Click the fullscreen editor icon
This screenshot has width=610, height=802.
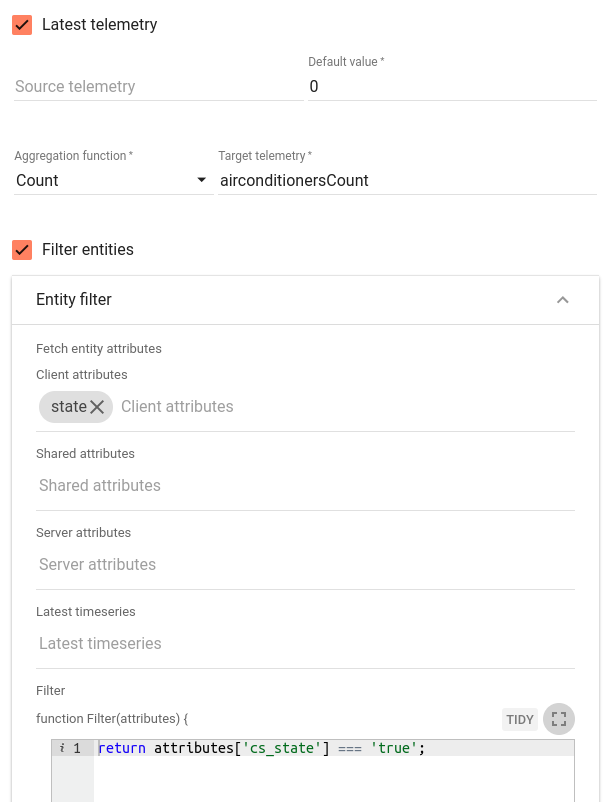pyautogui.click(x=559, y=719)
